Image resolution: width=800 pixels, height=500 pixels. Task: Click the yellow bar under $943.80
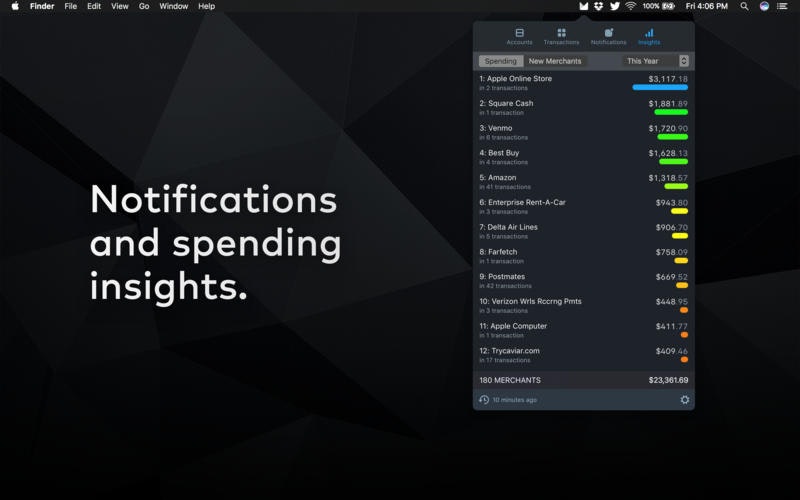tap(680, 211)
